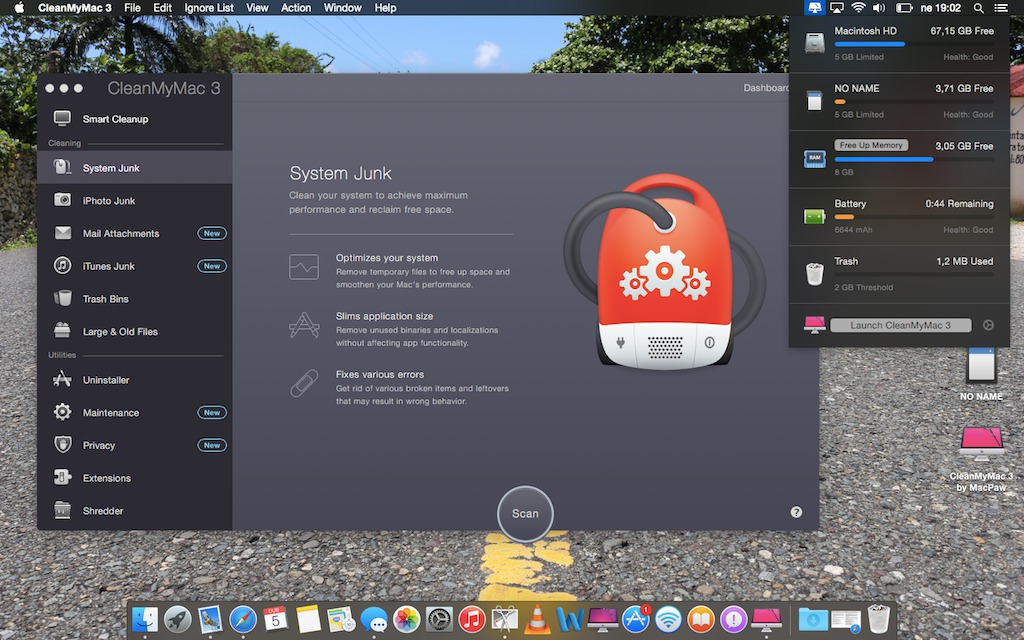Open the Apple menu
The width and height of the screenshot is (1024, 640).
[x=19, y=8]
